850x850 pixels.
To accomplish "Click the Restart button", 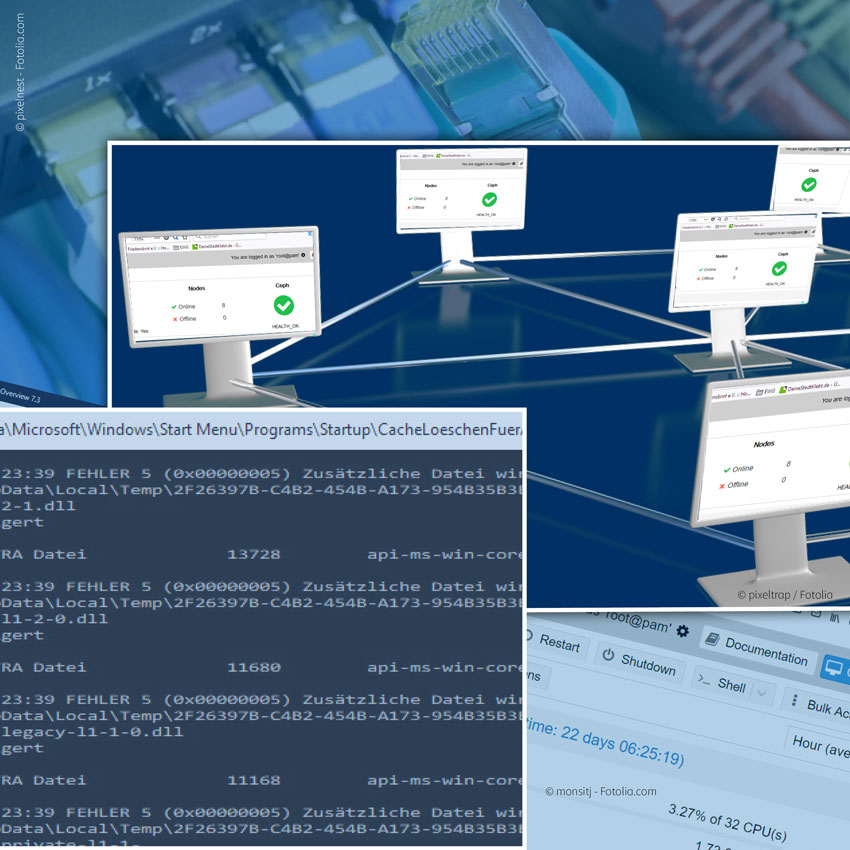I will tap(559, 644).
